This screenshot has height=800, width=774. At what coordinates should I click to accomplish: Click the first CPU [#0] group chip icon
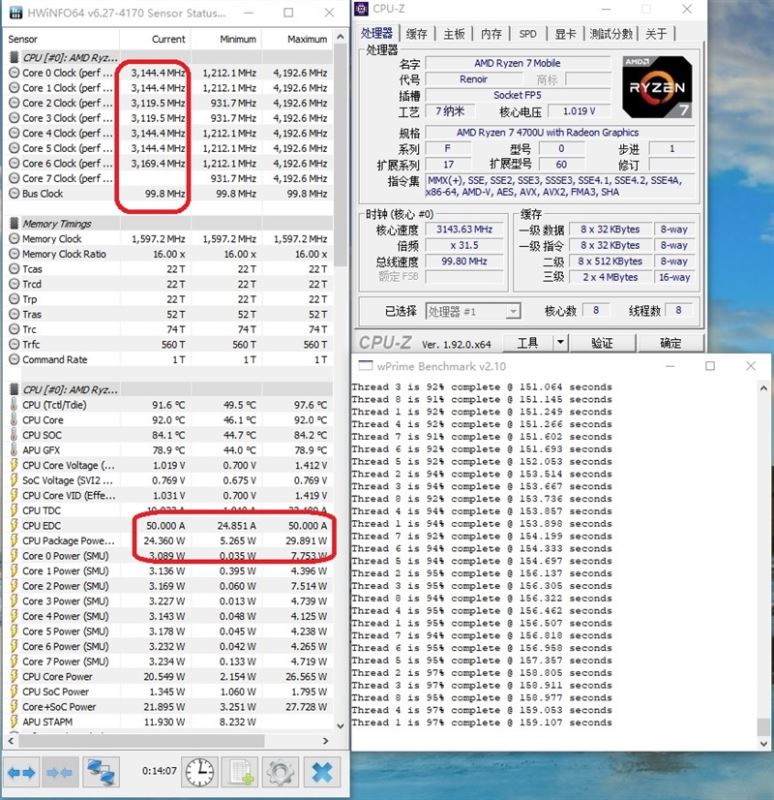click(14, 57)
